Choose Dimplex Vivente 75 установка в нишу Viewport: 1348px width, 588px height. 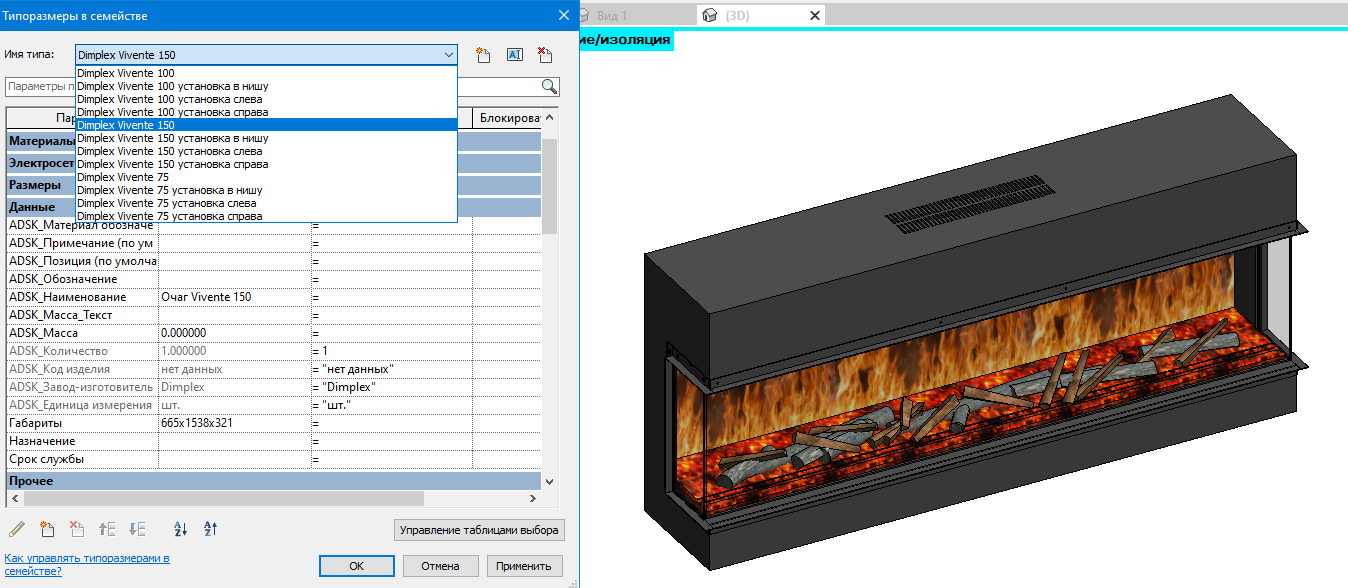[266, 190]
